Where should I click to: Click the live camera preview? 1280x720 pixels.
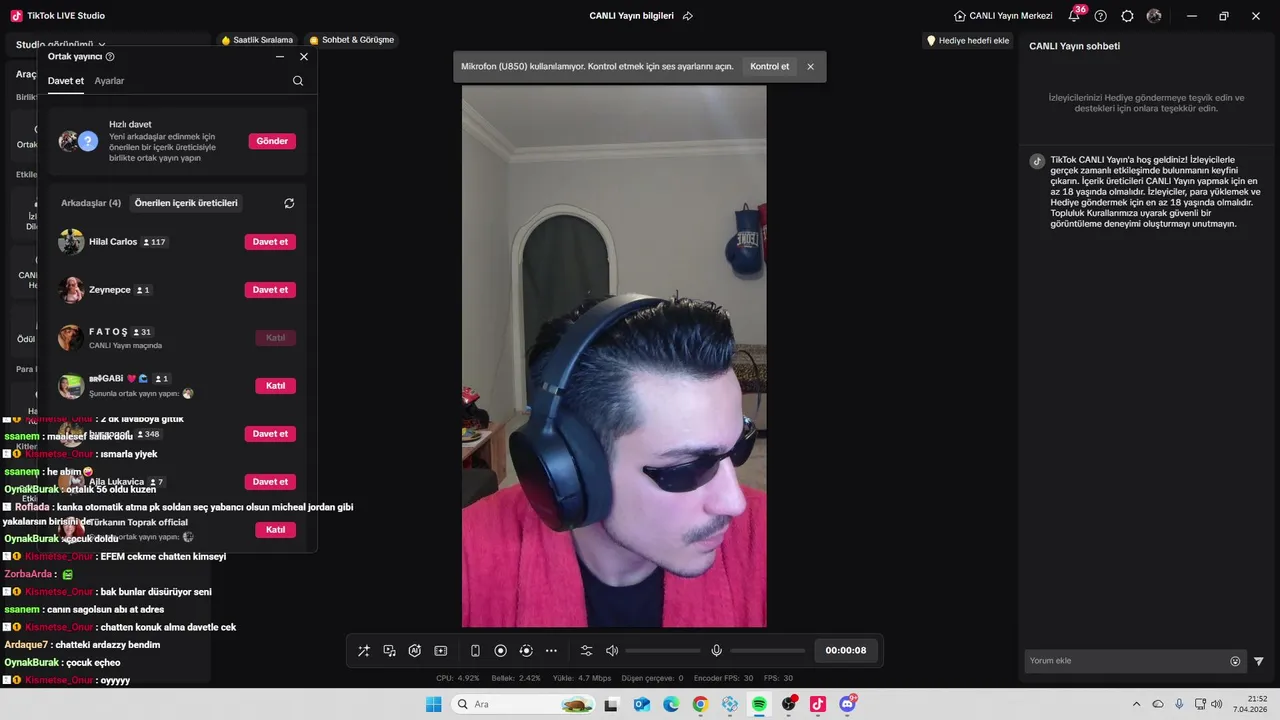pyautogui.click(x=614, y=356)
